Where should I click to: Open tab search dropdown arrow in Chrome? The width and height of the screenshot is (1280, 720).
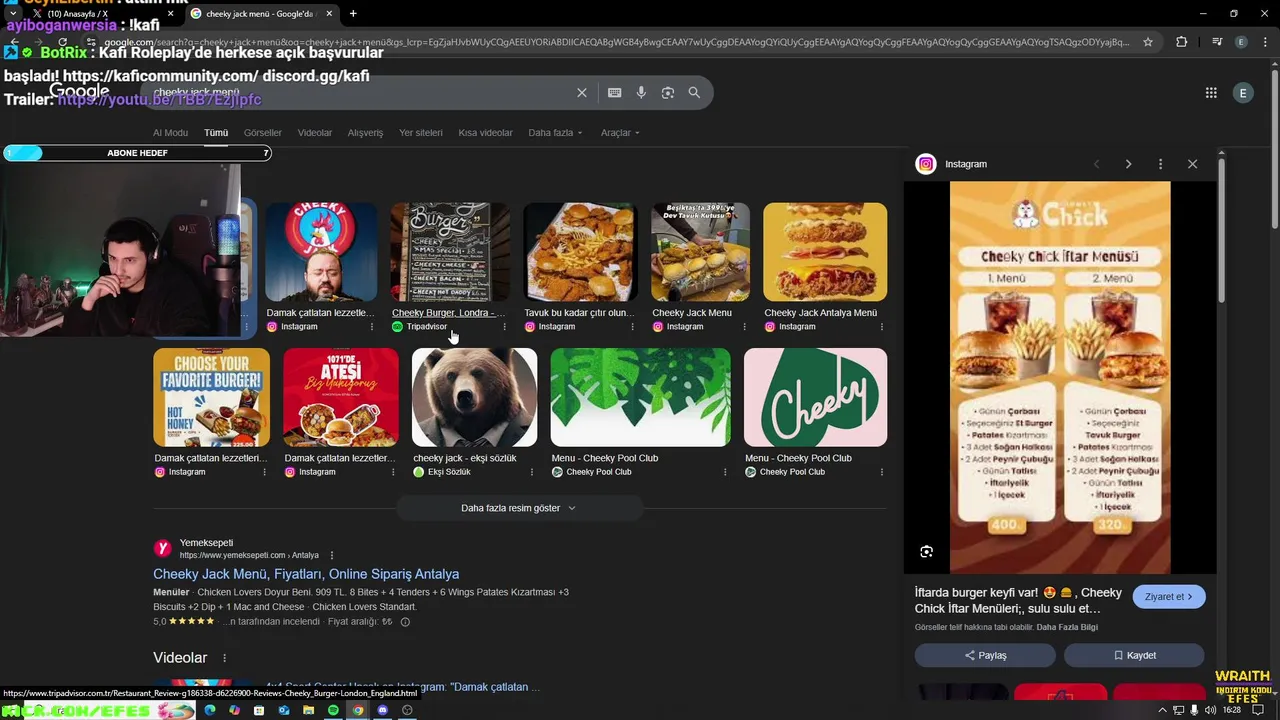12,14
